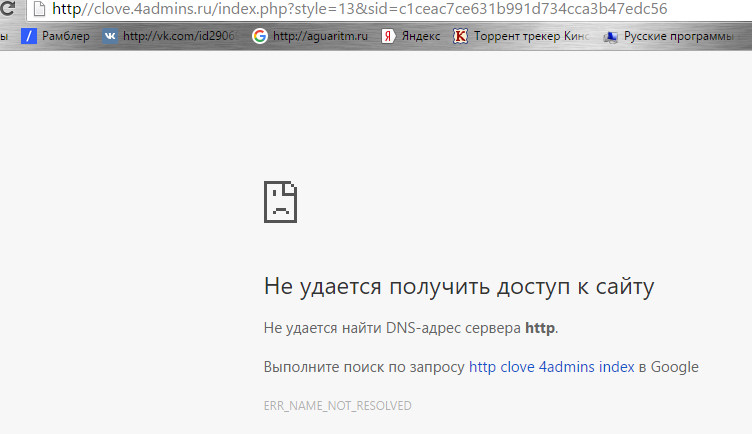Click the Торрент трекер bookmark icon

pos(460,37)
